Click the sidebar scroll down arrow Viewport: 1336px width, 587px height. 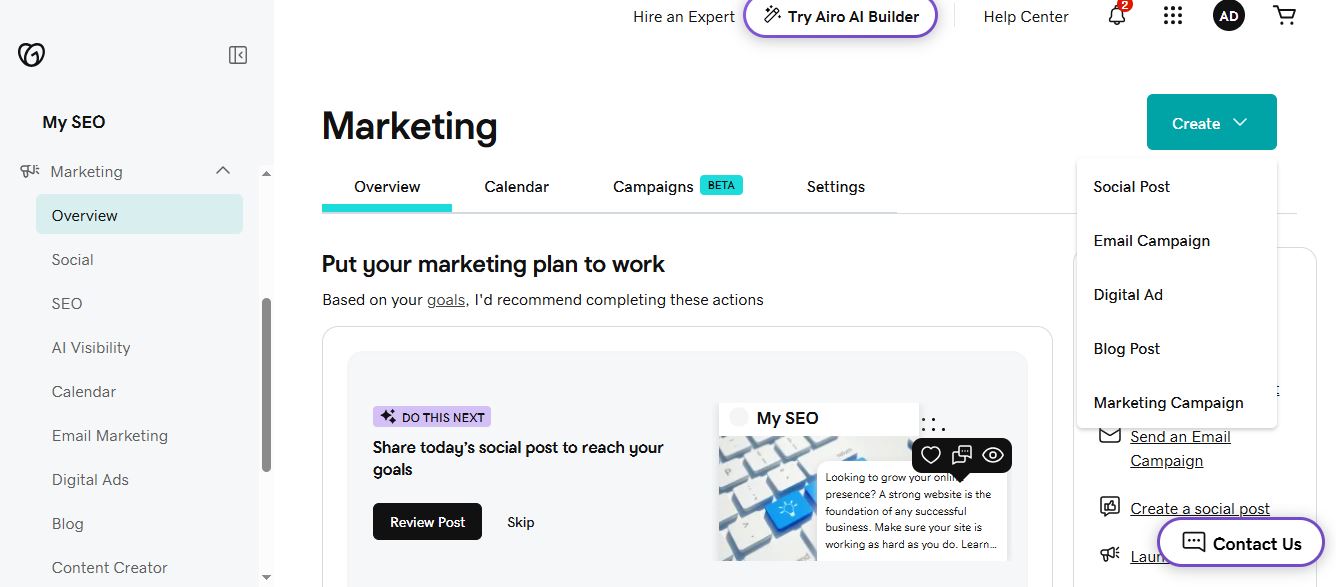266,577
